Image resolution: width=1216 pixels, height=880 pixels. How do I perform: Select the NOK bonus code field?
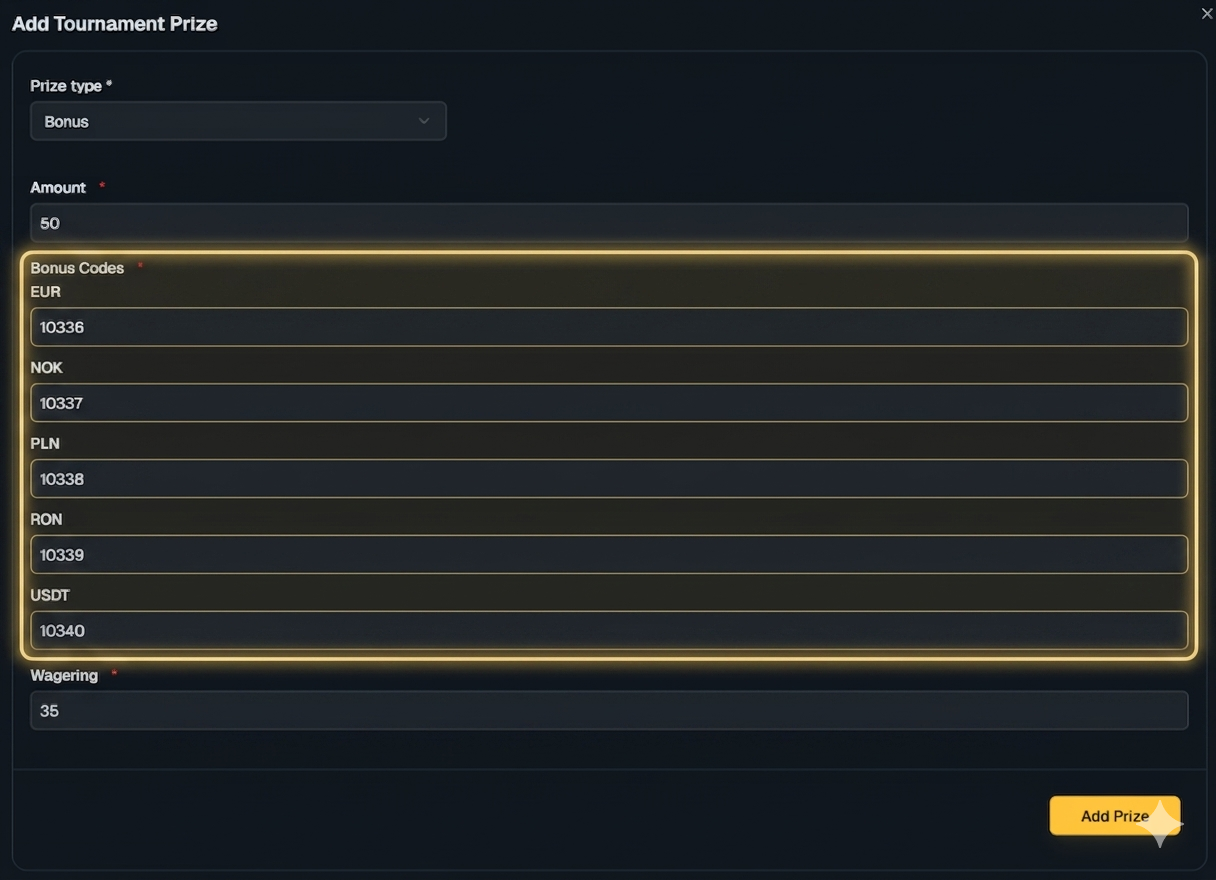click(609, 403)
